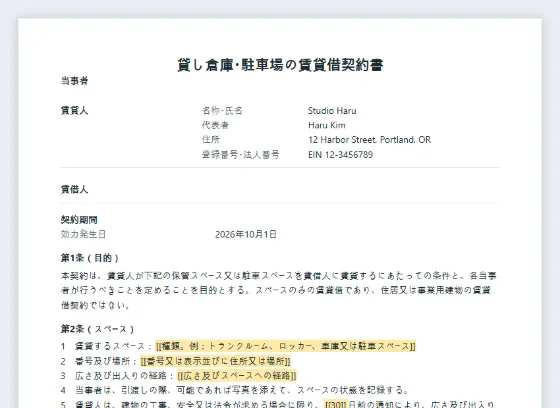Click the 賃貸人 party label

coord(74,110)
